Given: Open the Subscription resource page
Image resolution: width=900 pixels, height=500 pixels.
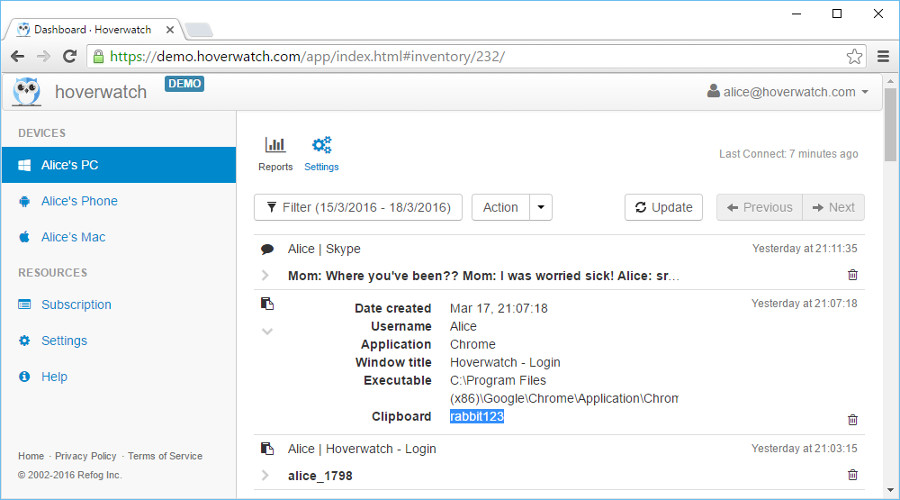Looking at the screenshot, I should pos(76,305).
